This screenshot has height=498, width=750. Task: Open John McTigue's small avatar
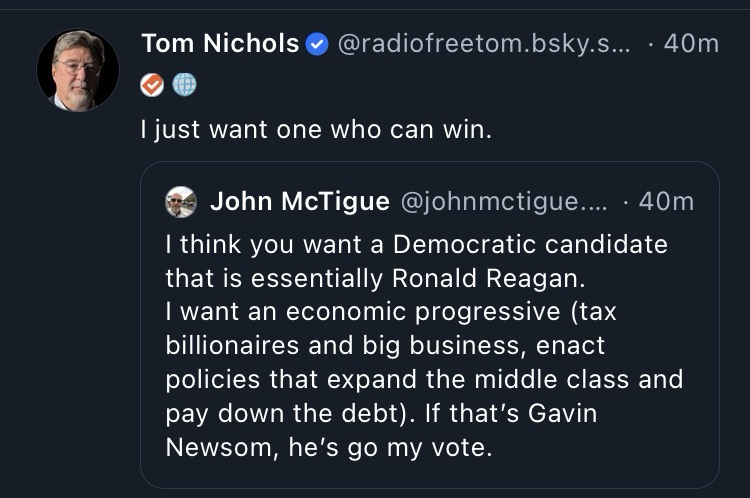pos(181,202)
